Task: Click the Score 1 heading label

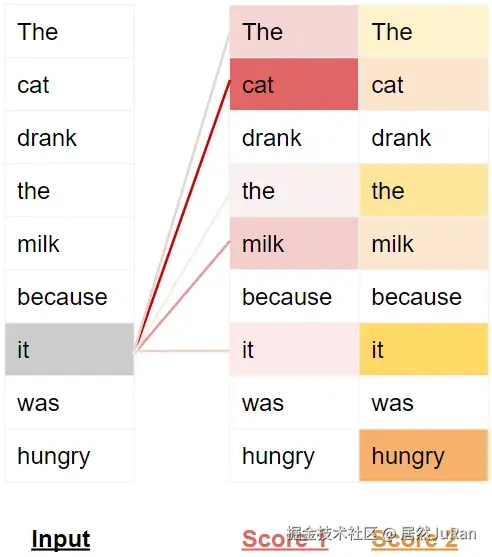Action: tap(285, 539)
